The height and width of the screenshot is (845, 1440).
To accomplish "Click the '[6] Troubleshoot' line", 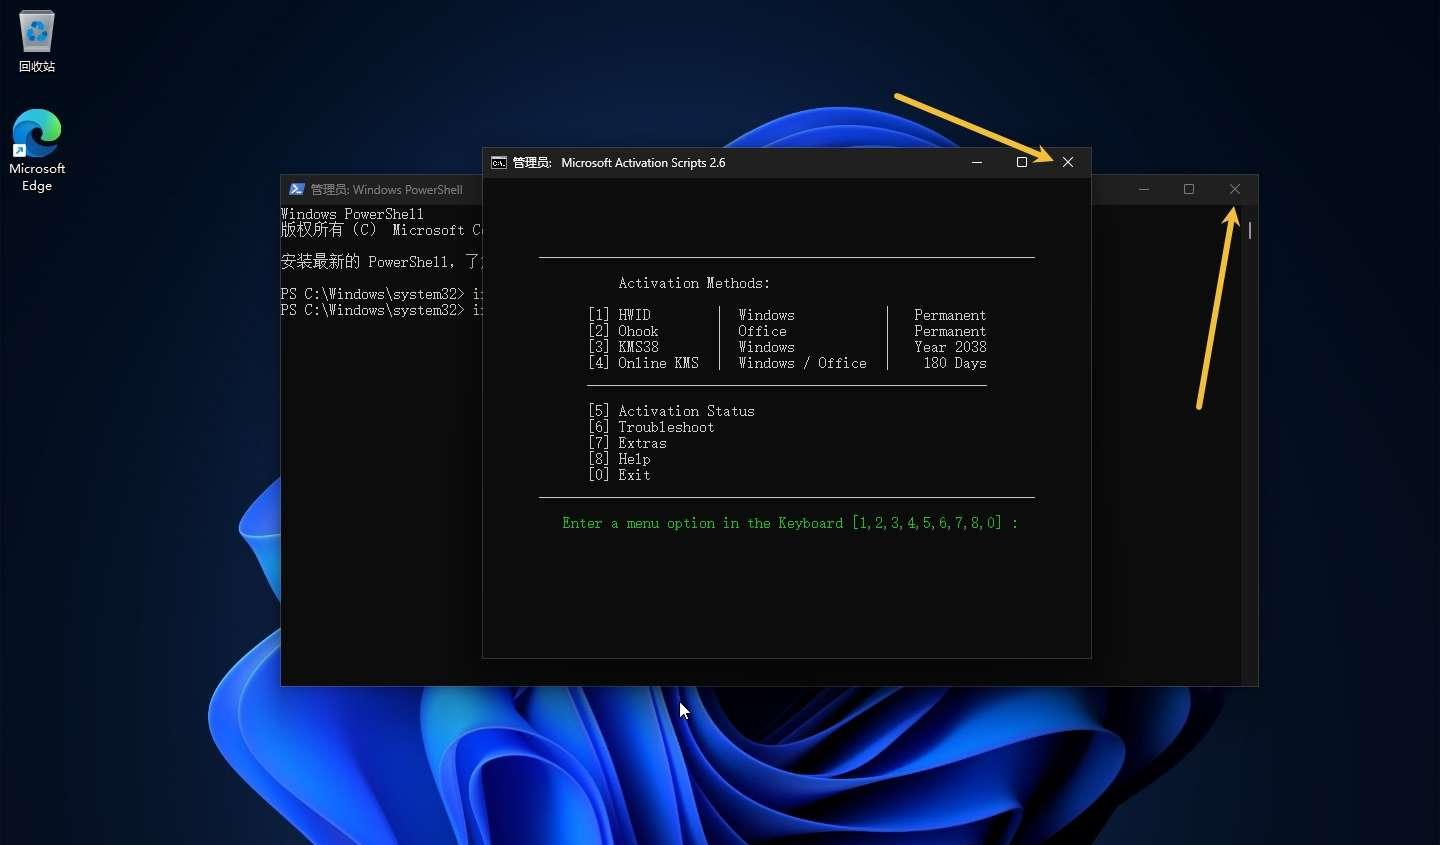I will 651,427.
